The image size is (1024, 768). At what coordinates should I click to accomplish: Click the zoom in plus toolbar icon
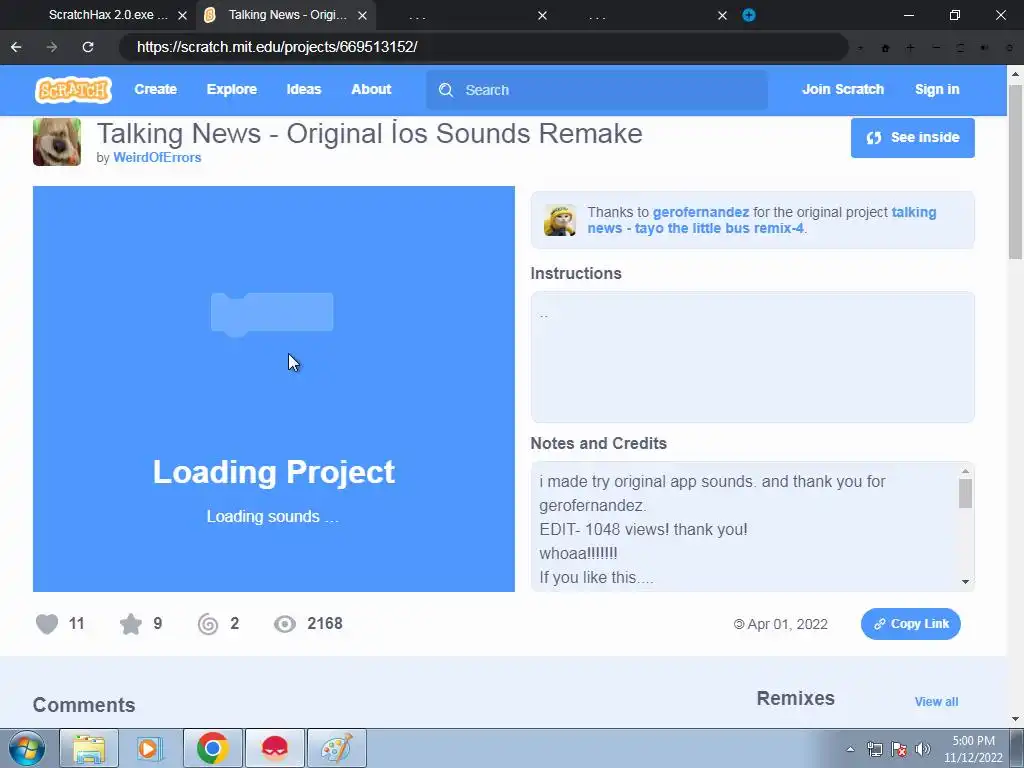click(x=910, y=48)
